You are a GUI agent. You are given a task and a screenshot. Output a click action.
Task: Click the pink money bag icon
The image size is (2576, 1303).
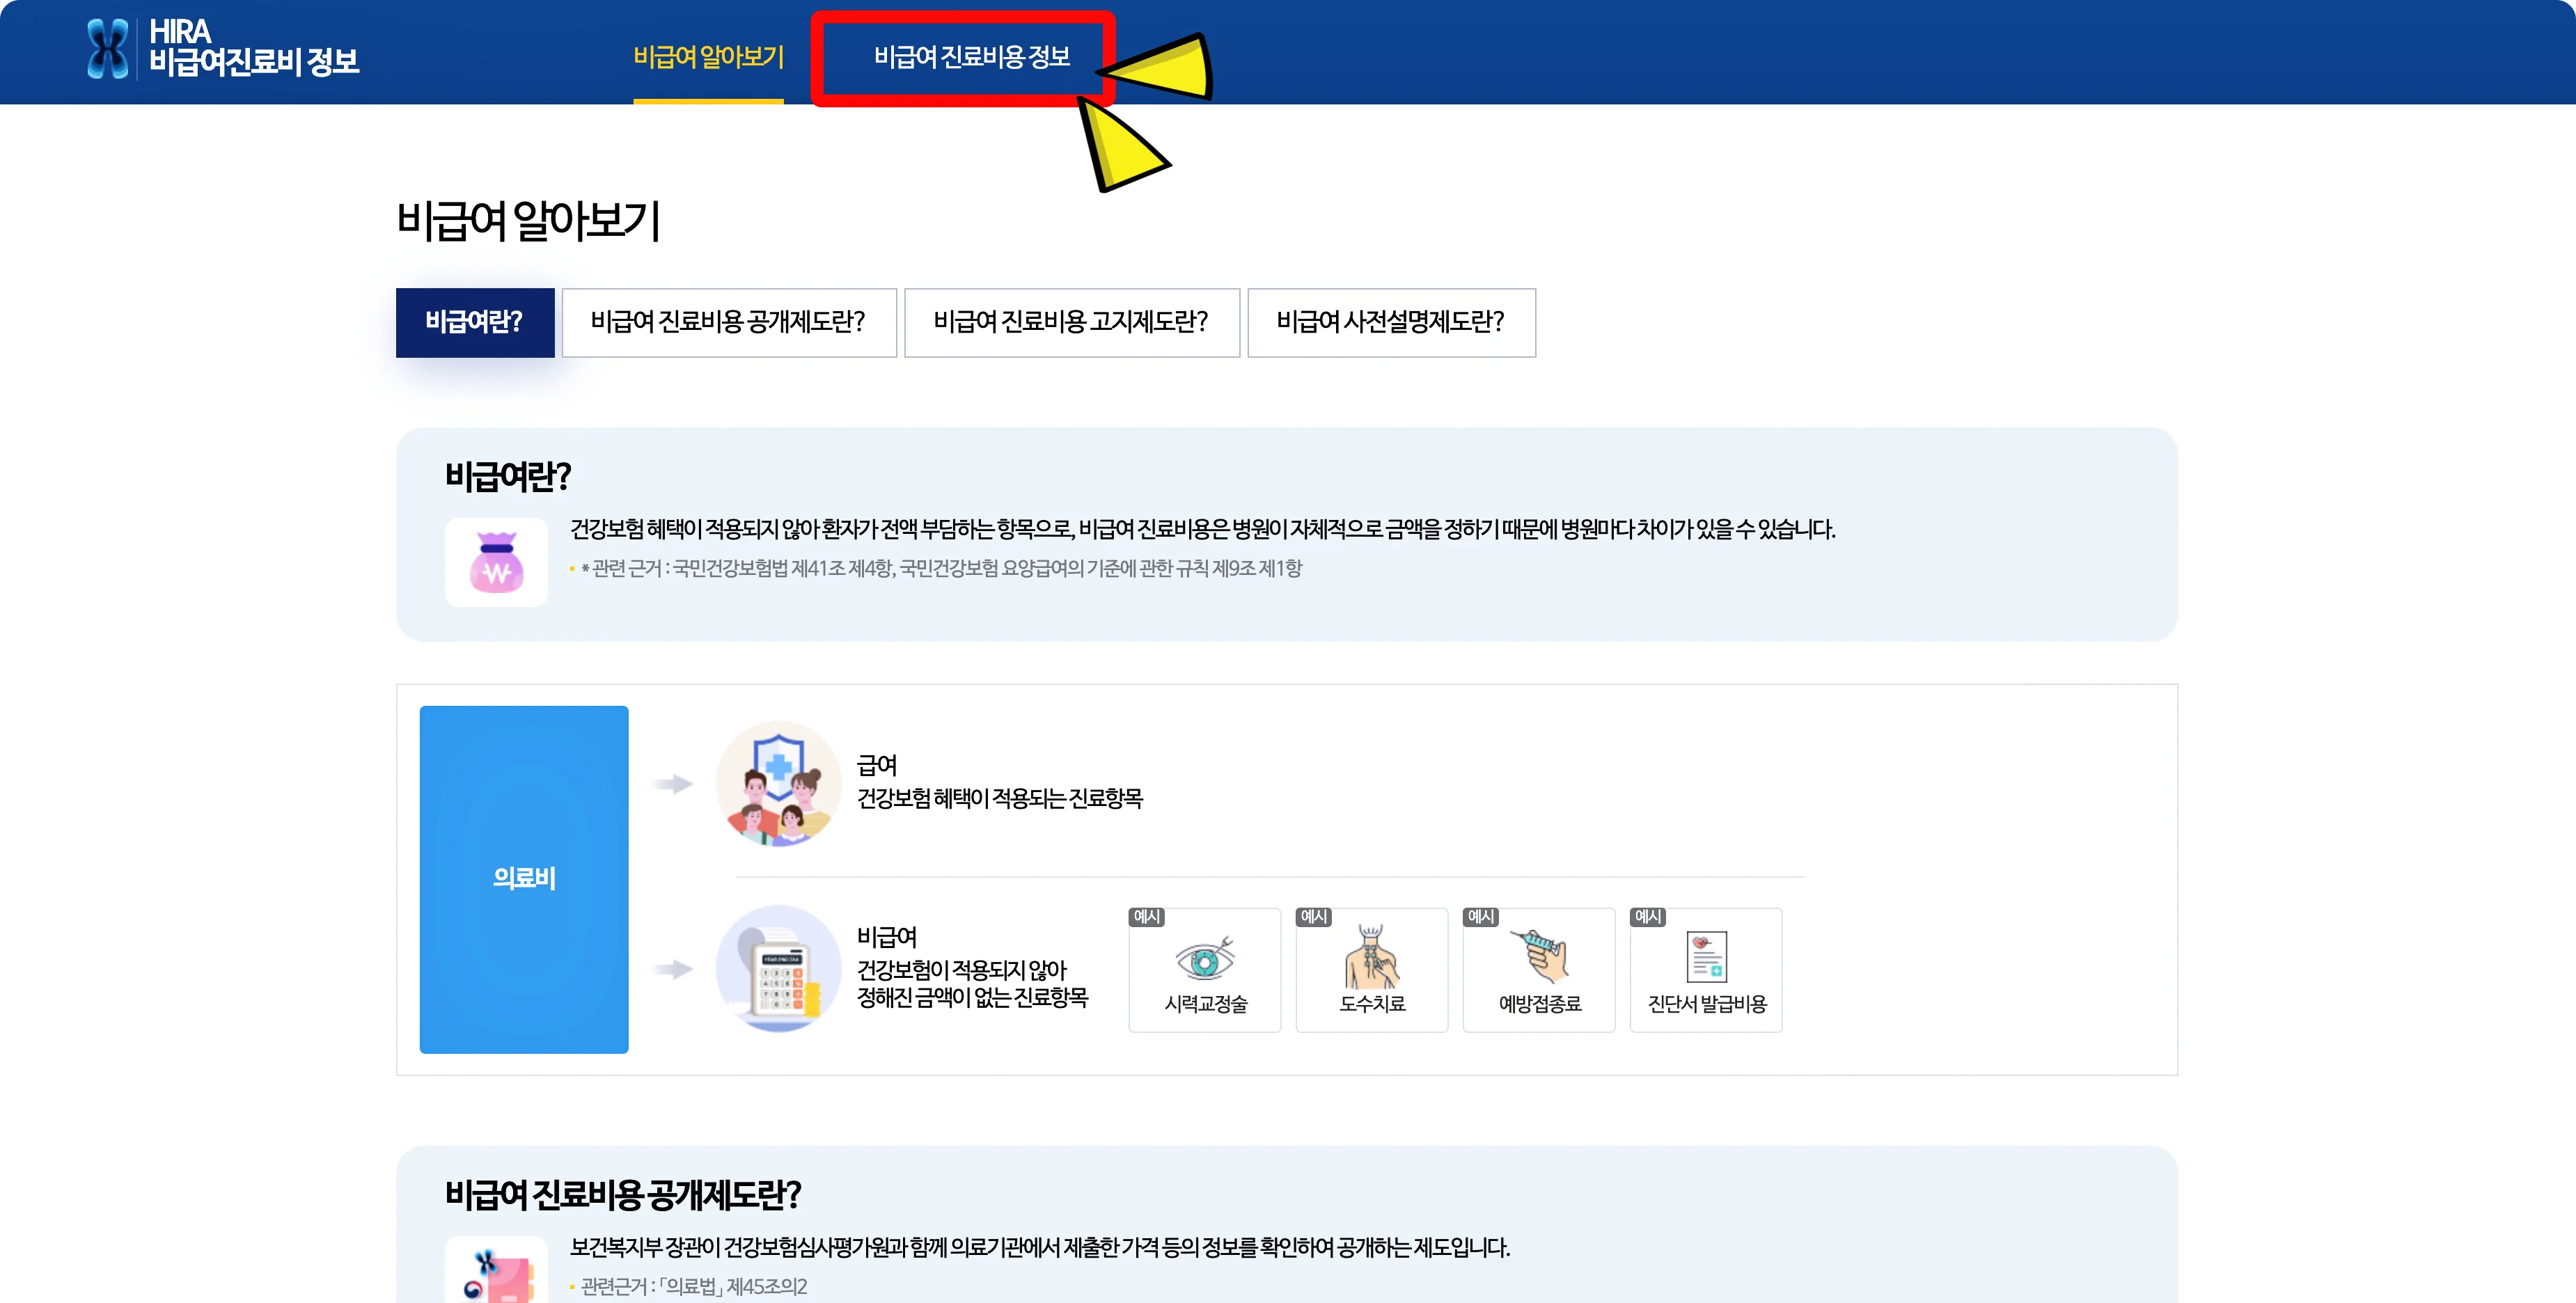tap(496, 562)
